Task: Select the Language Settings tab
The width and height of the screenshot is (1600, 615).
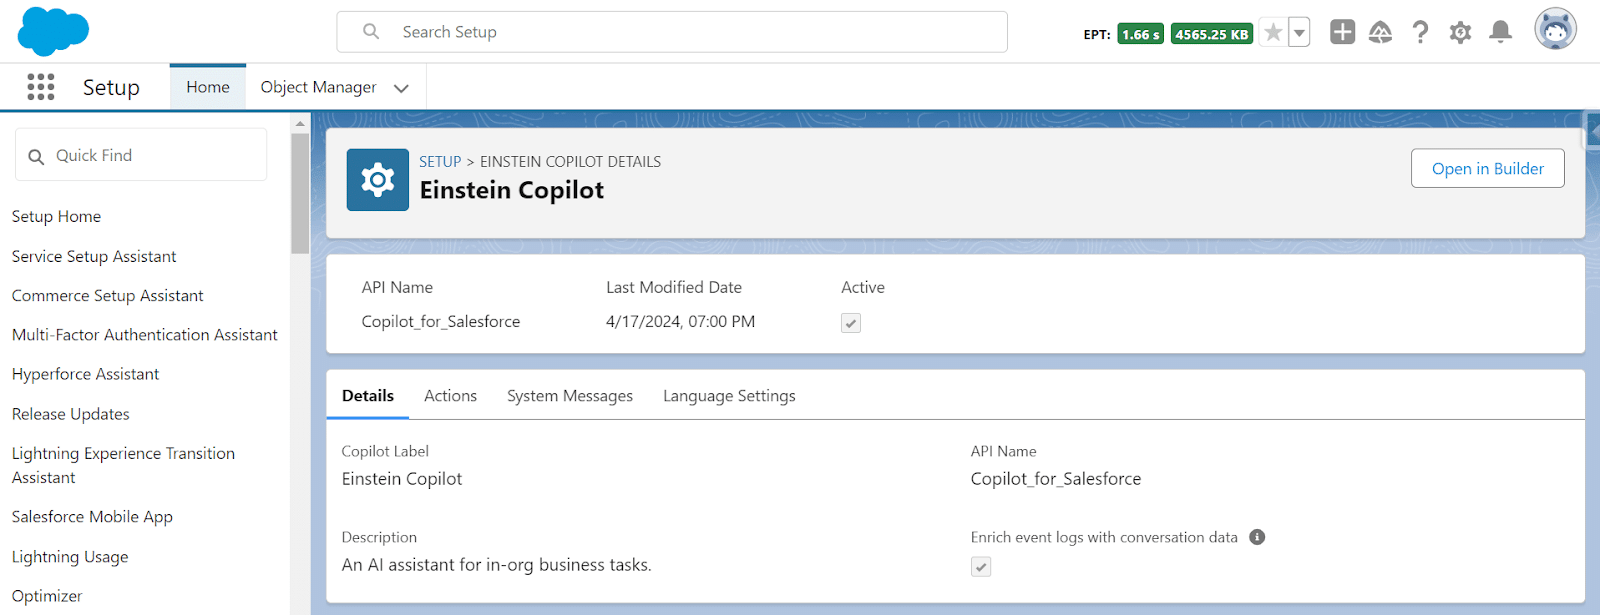Action: coord(729,396)
